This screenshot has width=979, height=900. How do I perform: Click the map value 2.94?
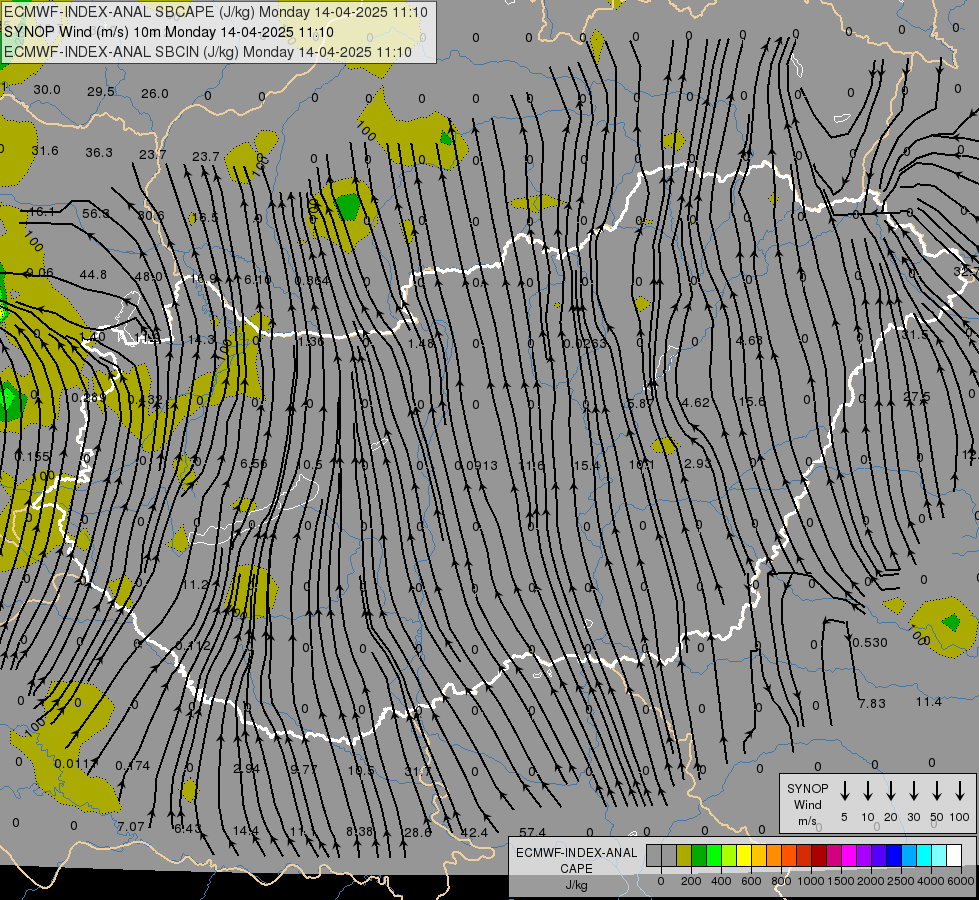(x=247, y=769)
